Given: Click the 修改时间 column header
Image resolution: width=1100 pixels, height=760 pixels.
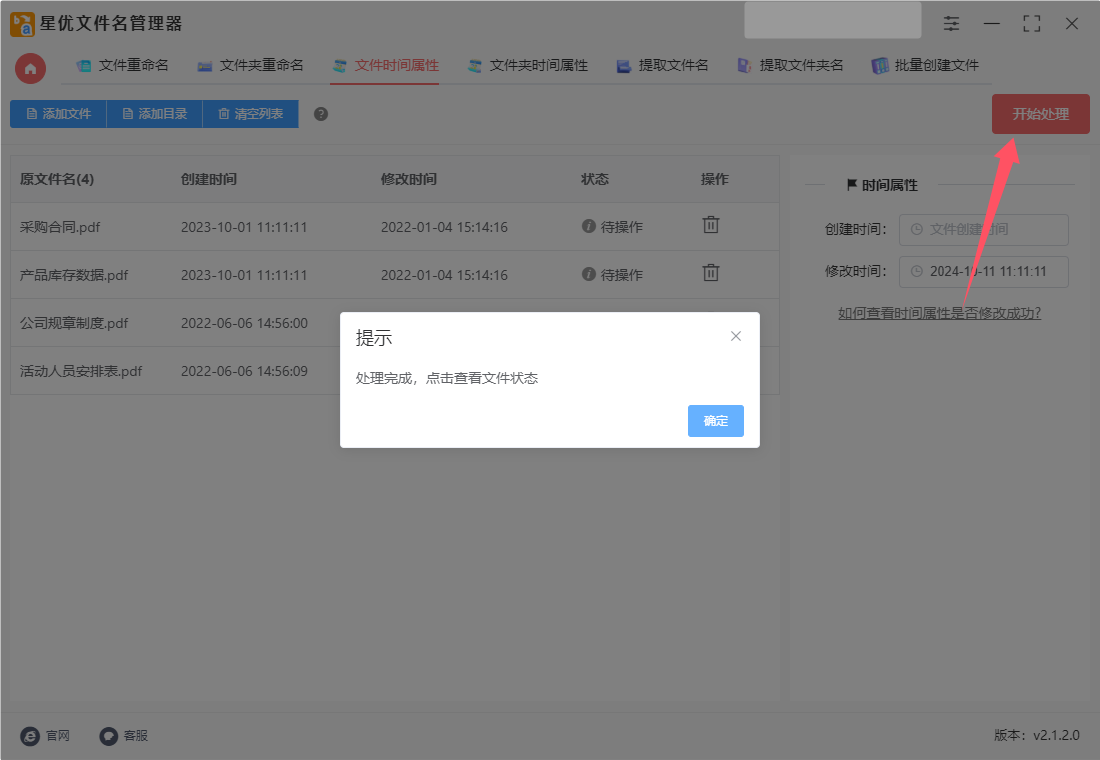Looking at the screenshot, I should click(409, 179).
